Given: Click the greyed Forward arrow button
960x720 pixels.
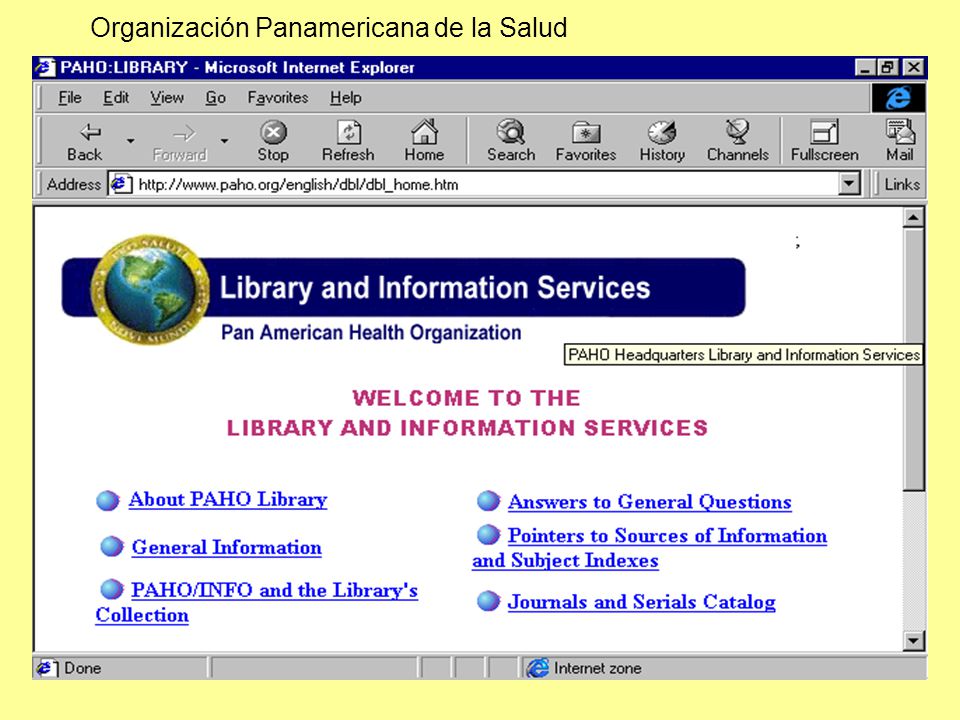Looking at the screenshot, I should tap(180, 141).
